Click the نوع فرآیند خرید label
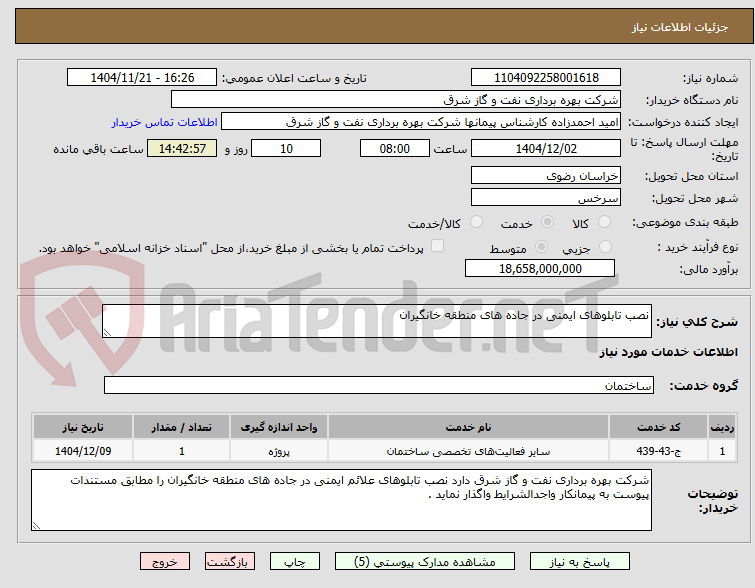 point(697,248)
